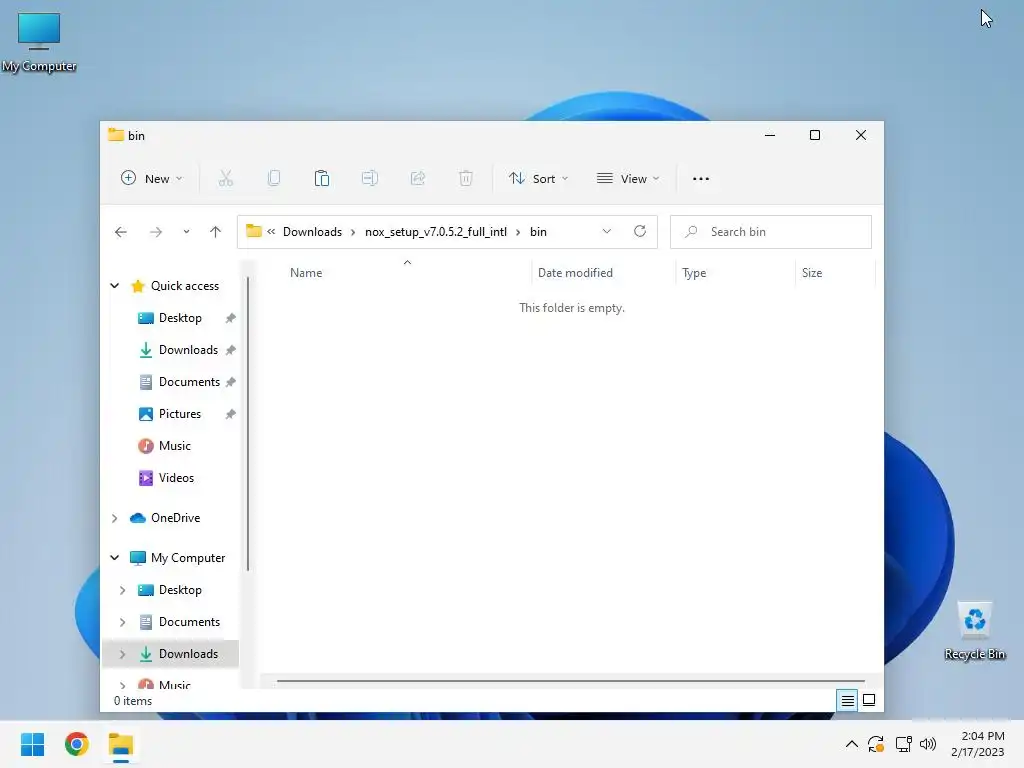This screenshot has height=768, width=1024.
Task: Click Downloads in the address breadcrumb
Action: click(312, 232)
